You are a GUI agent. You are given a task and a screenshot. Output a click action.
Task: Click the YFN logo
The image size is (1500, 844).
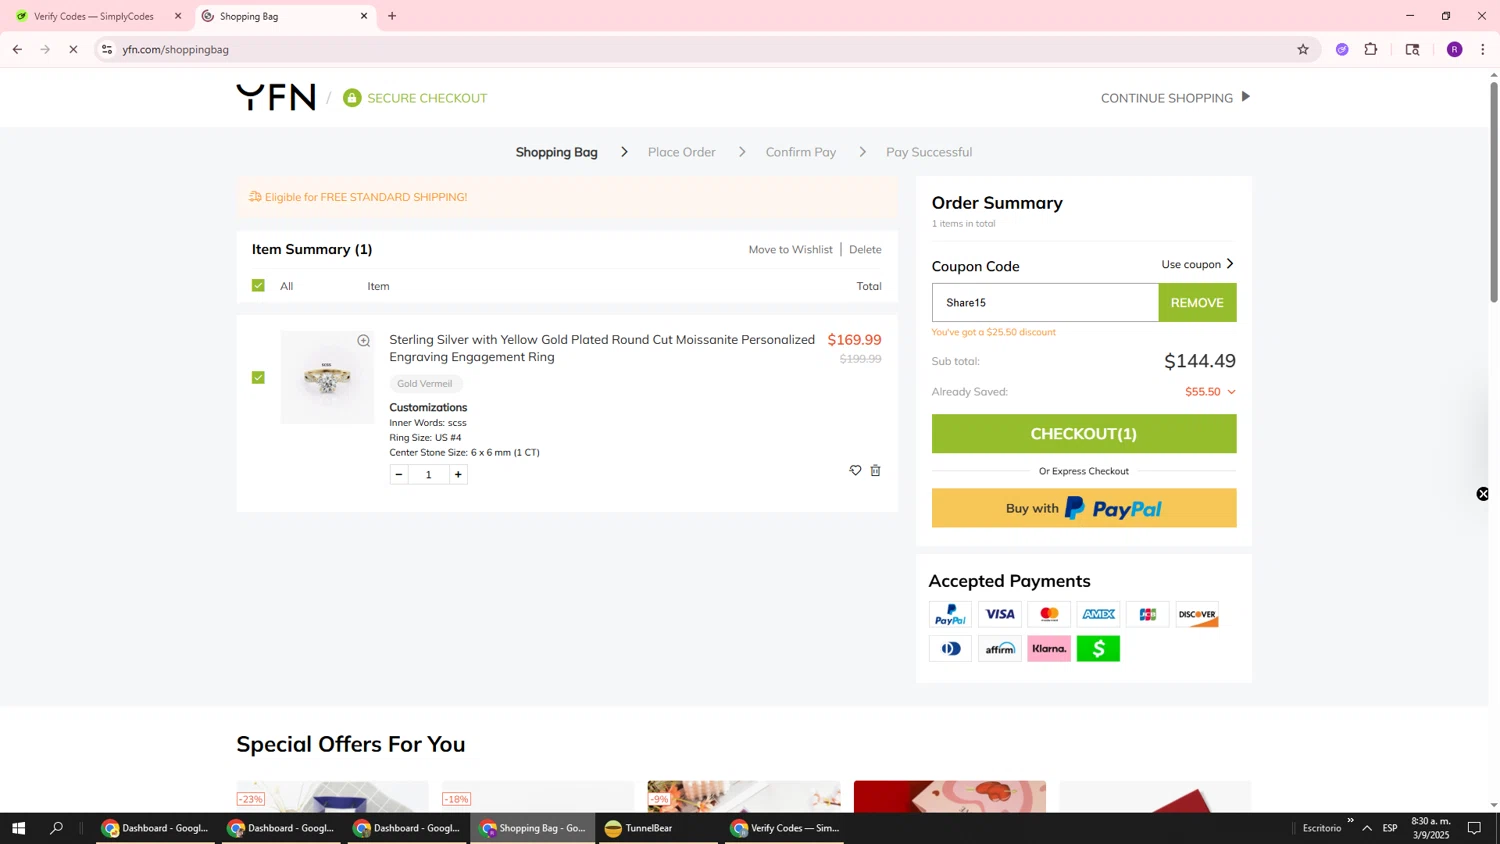point(276,97)
